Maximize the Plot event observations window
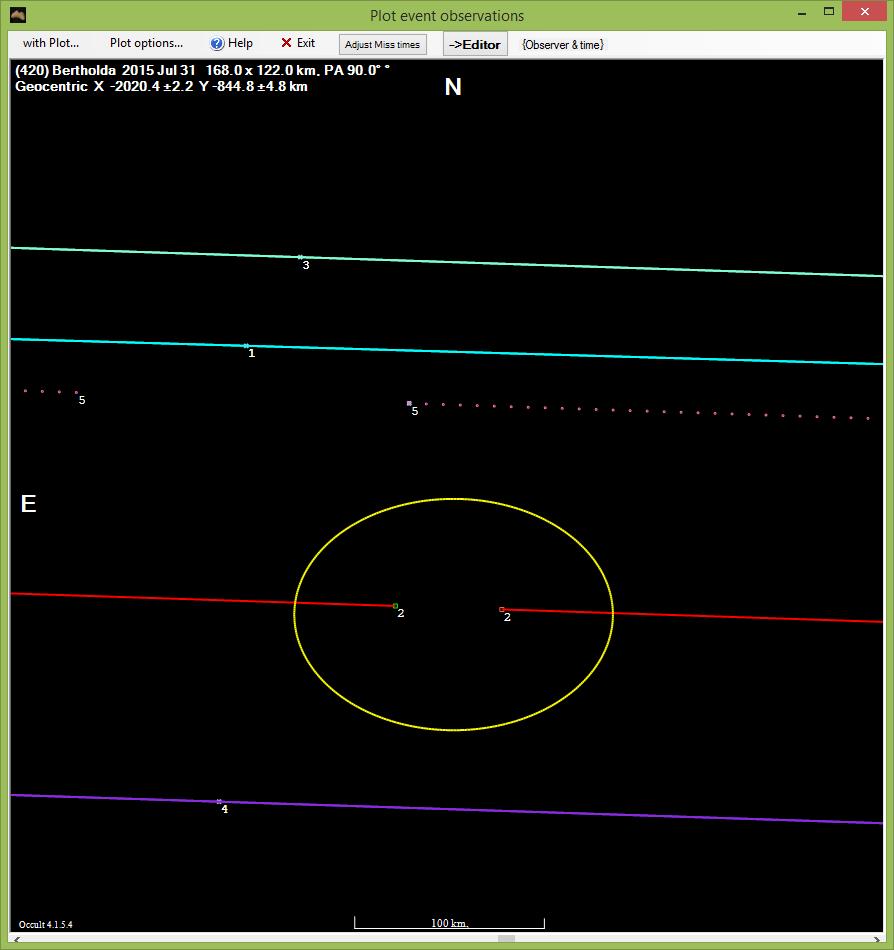The image size is (894, 950). (829, 12)
